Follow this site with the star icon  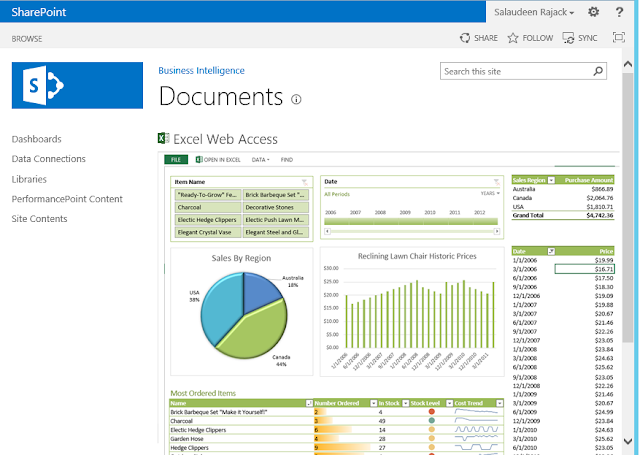click(513, 38)
